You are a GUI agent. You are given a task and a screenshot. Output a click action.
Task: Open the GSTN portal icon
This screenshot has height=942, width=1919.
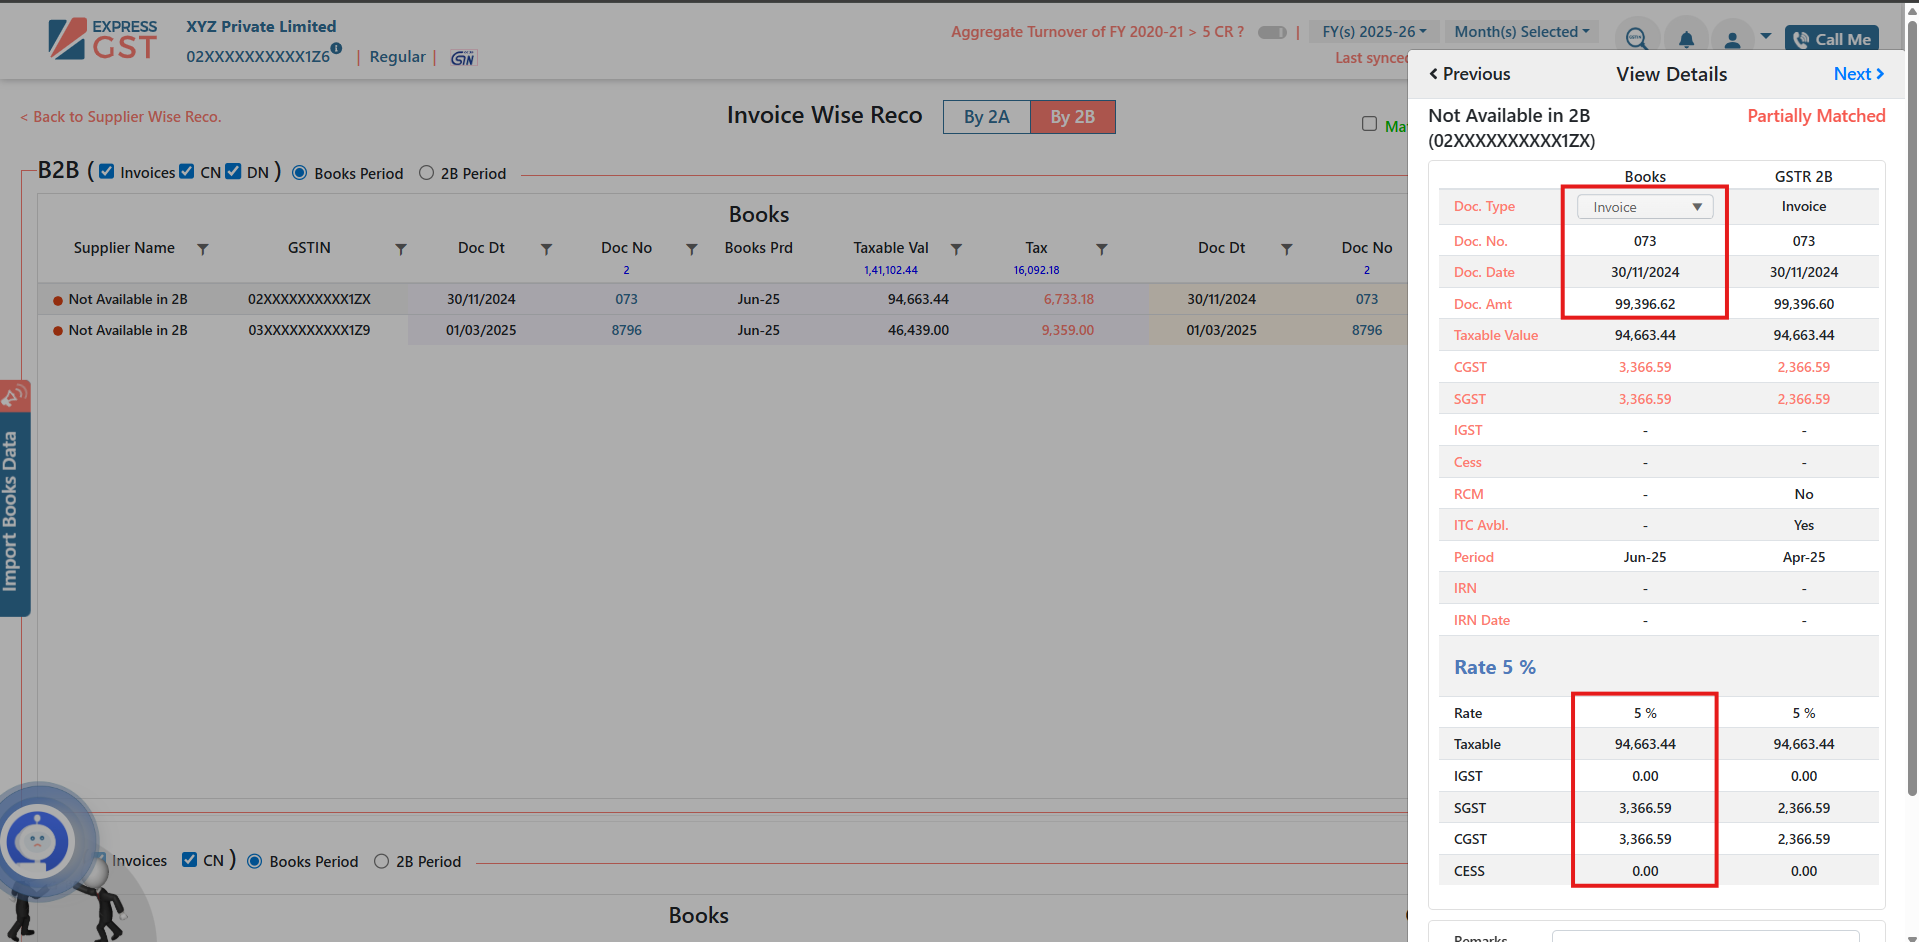point(463,58)
